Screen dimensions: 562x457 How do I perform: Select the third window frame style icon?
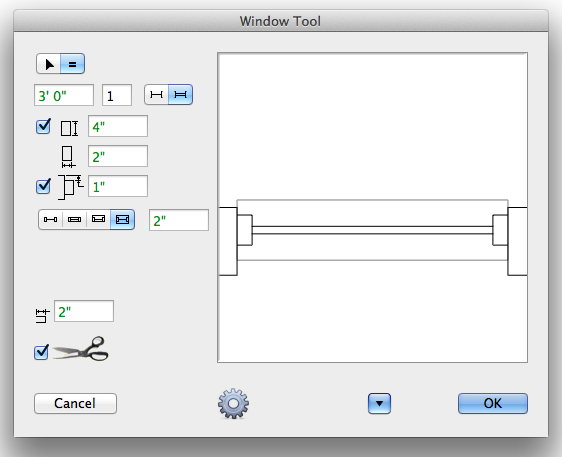pyautogui.click(x=98, y=219)
